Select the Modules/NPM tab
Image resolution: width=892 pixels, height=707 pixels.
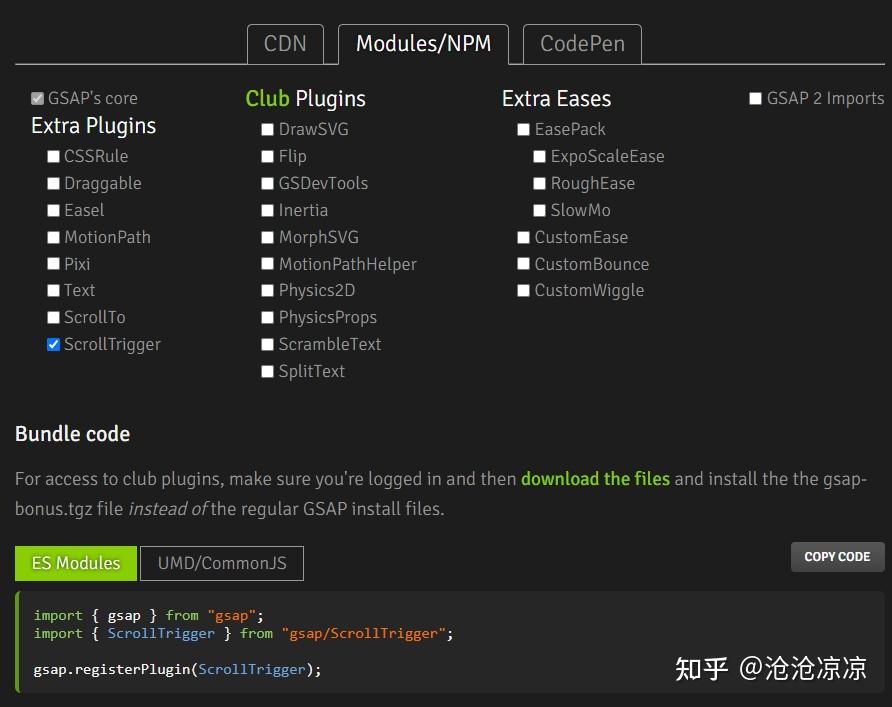coord(423,44)
